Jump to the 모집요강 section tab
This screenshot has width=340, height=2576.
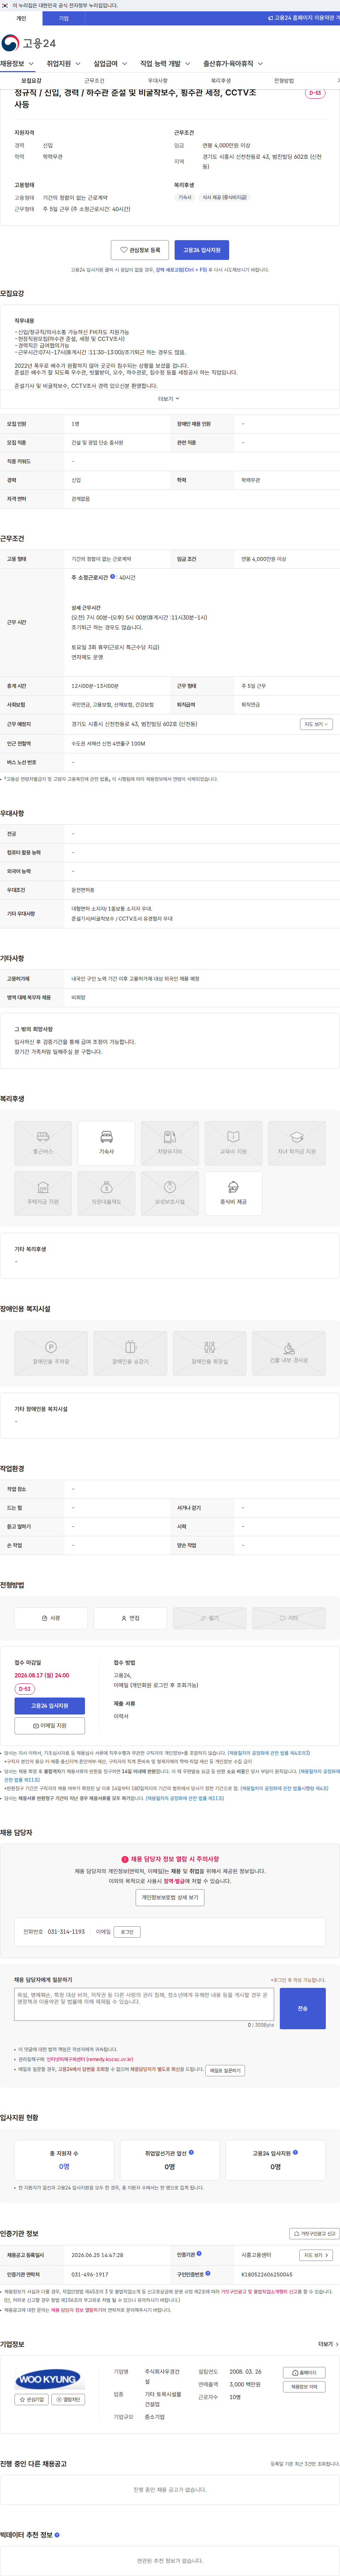click(x=31, y=81)
